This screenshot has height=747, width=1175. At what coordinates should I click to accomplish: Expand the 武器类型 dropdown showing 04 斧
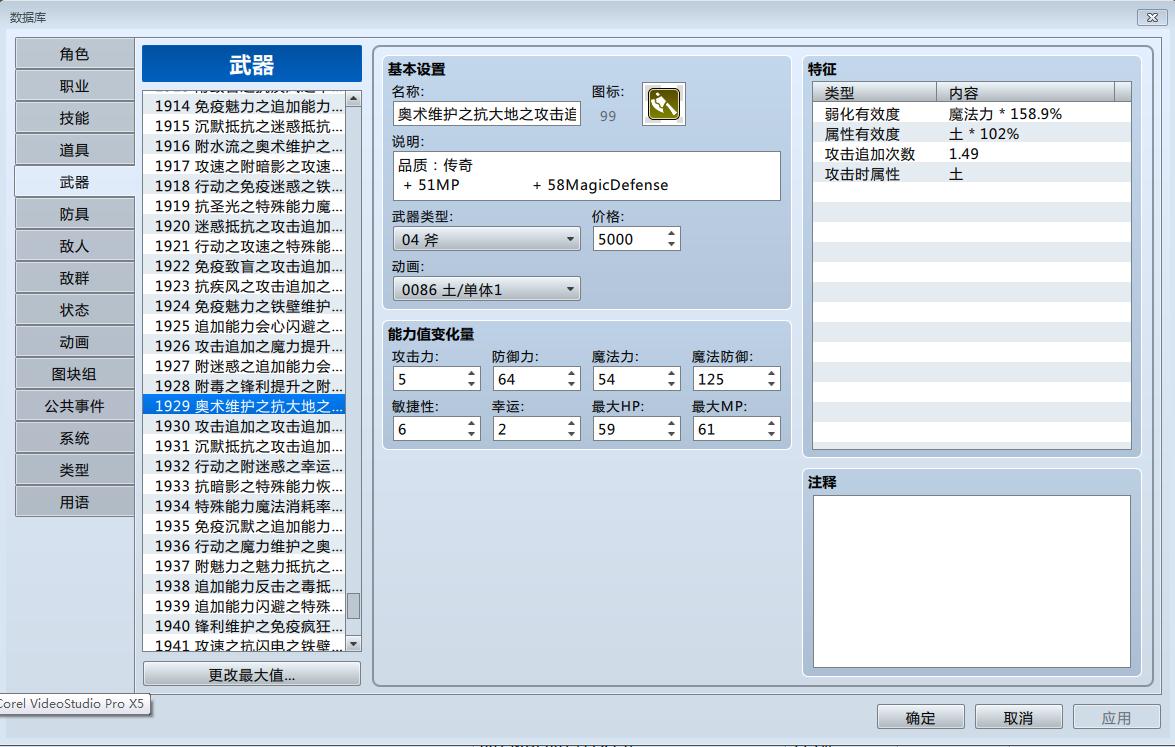point(486,239)
